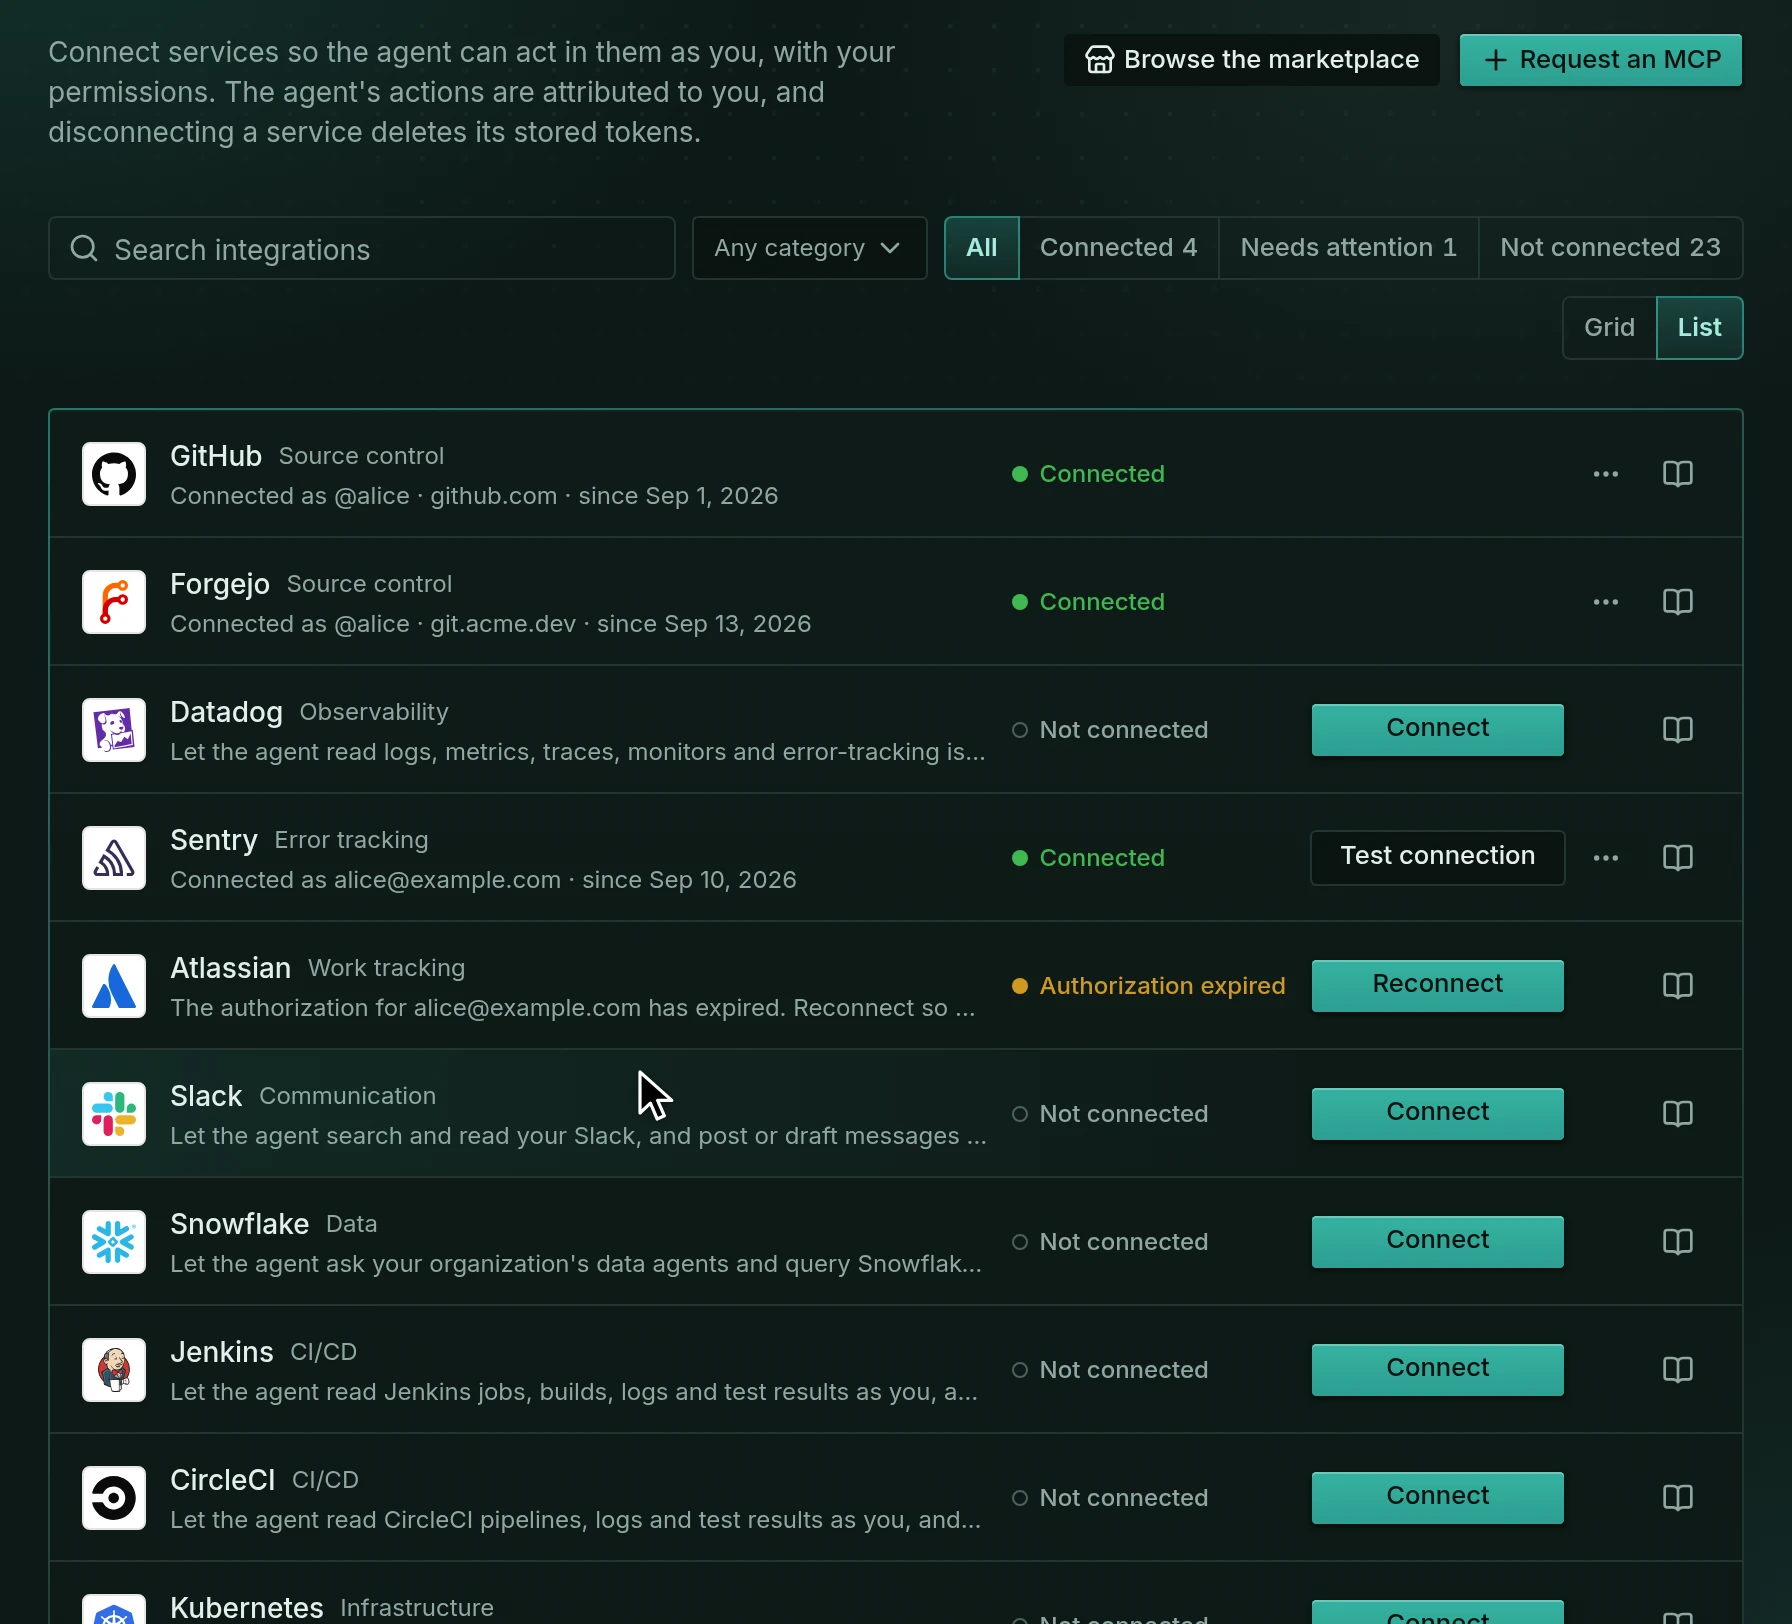Click the Snowflake logo icon
This screenshot has width=1792, height=1624.
114,1242
